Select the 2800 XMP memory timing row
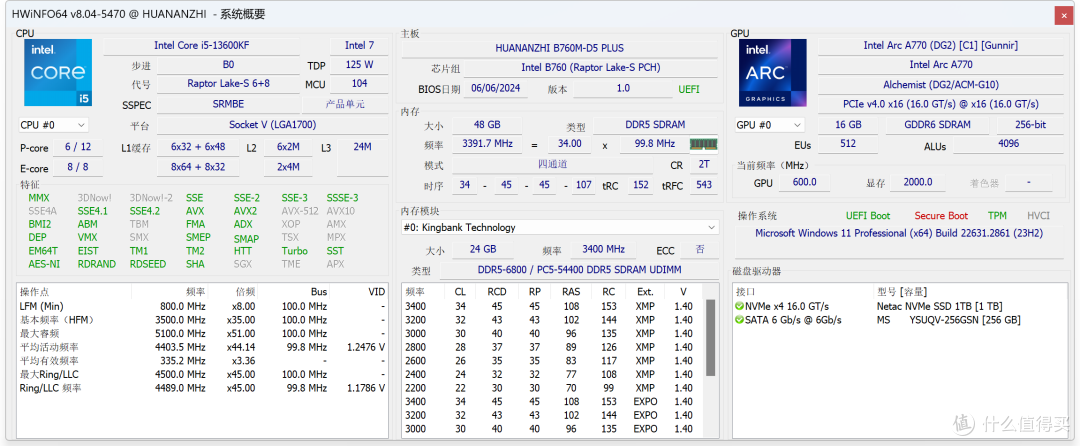The width and height of the screenshot is (1080, 446). point(553,347)
